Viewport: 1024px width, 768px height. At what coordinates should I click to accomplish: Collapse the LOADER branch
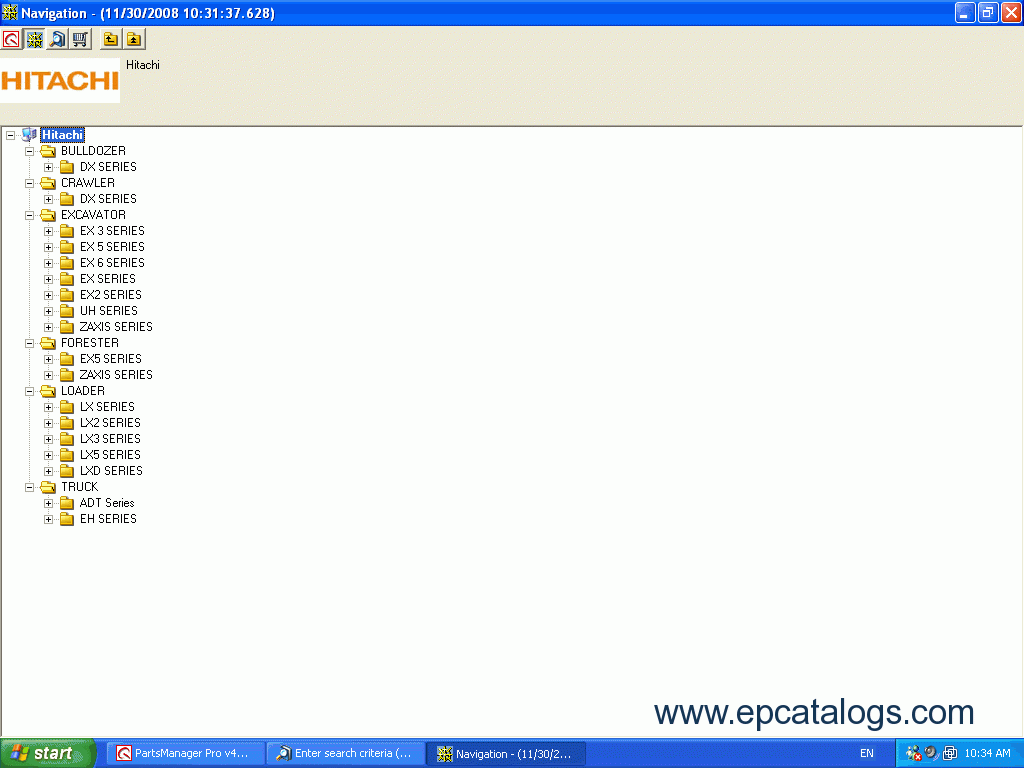pos(29,391)
